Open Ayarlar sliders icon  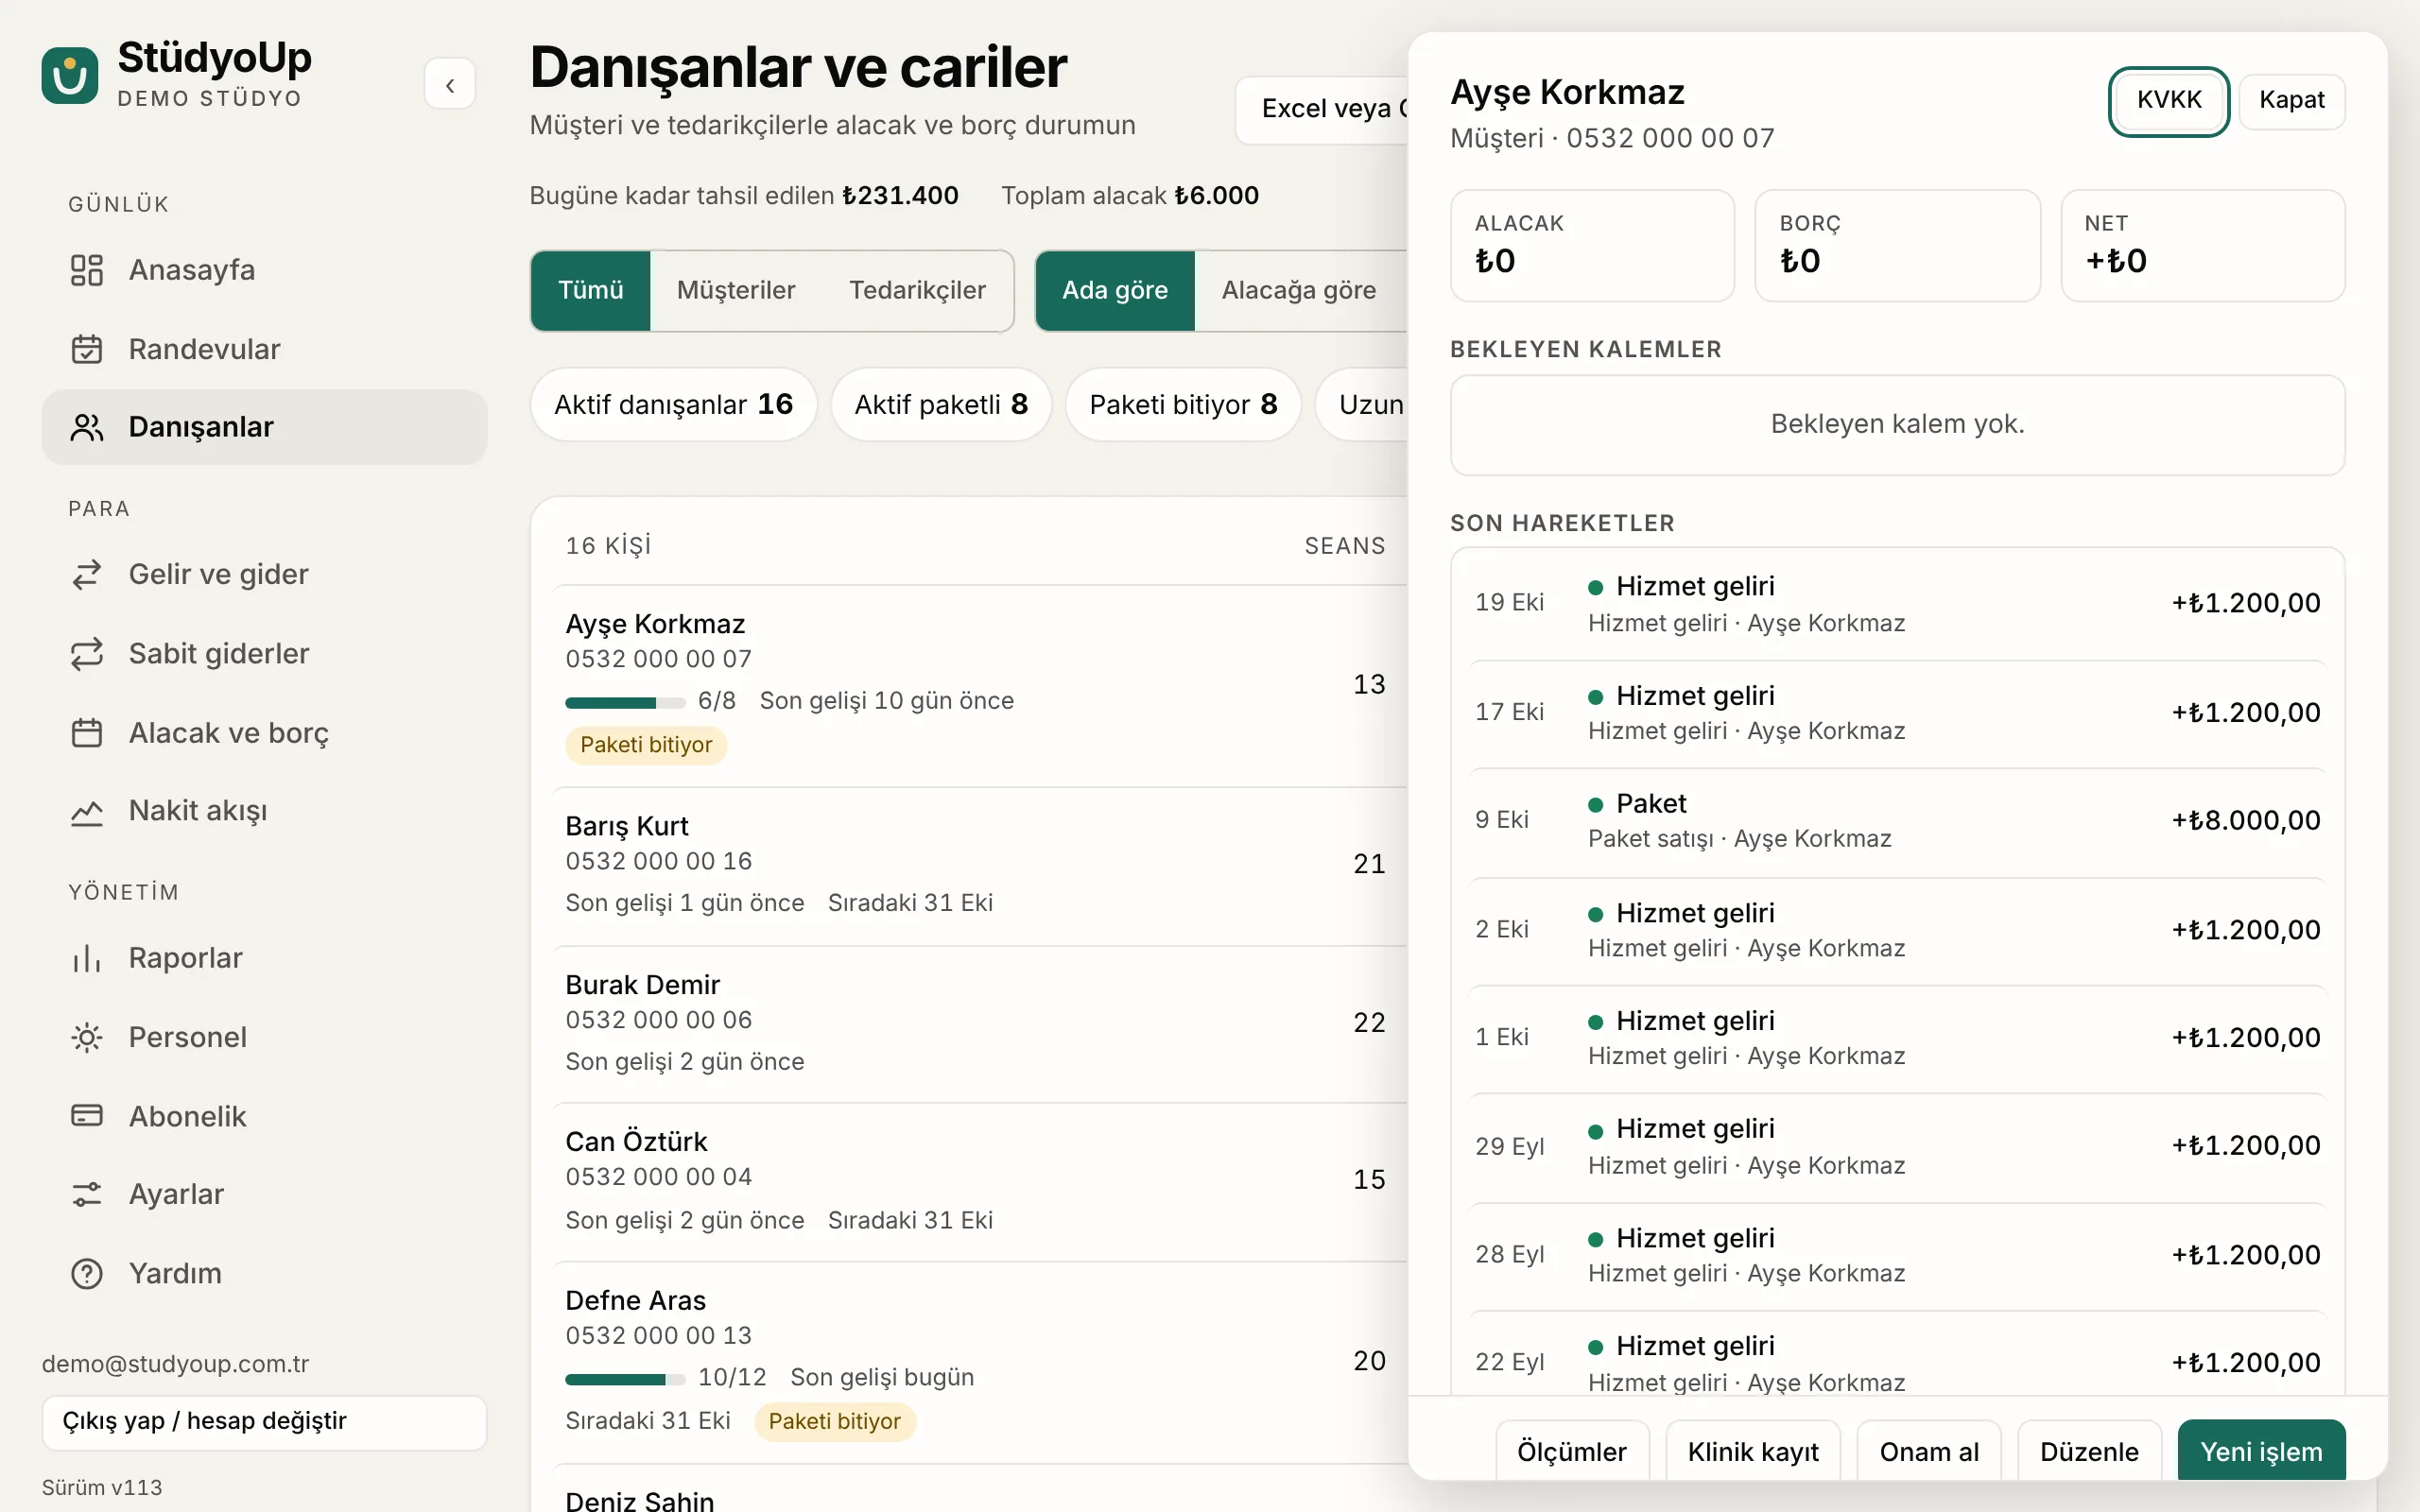click(87, 1194)
